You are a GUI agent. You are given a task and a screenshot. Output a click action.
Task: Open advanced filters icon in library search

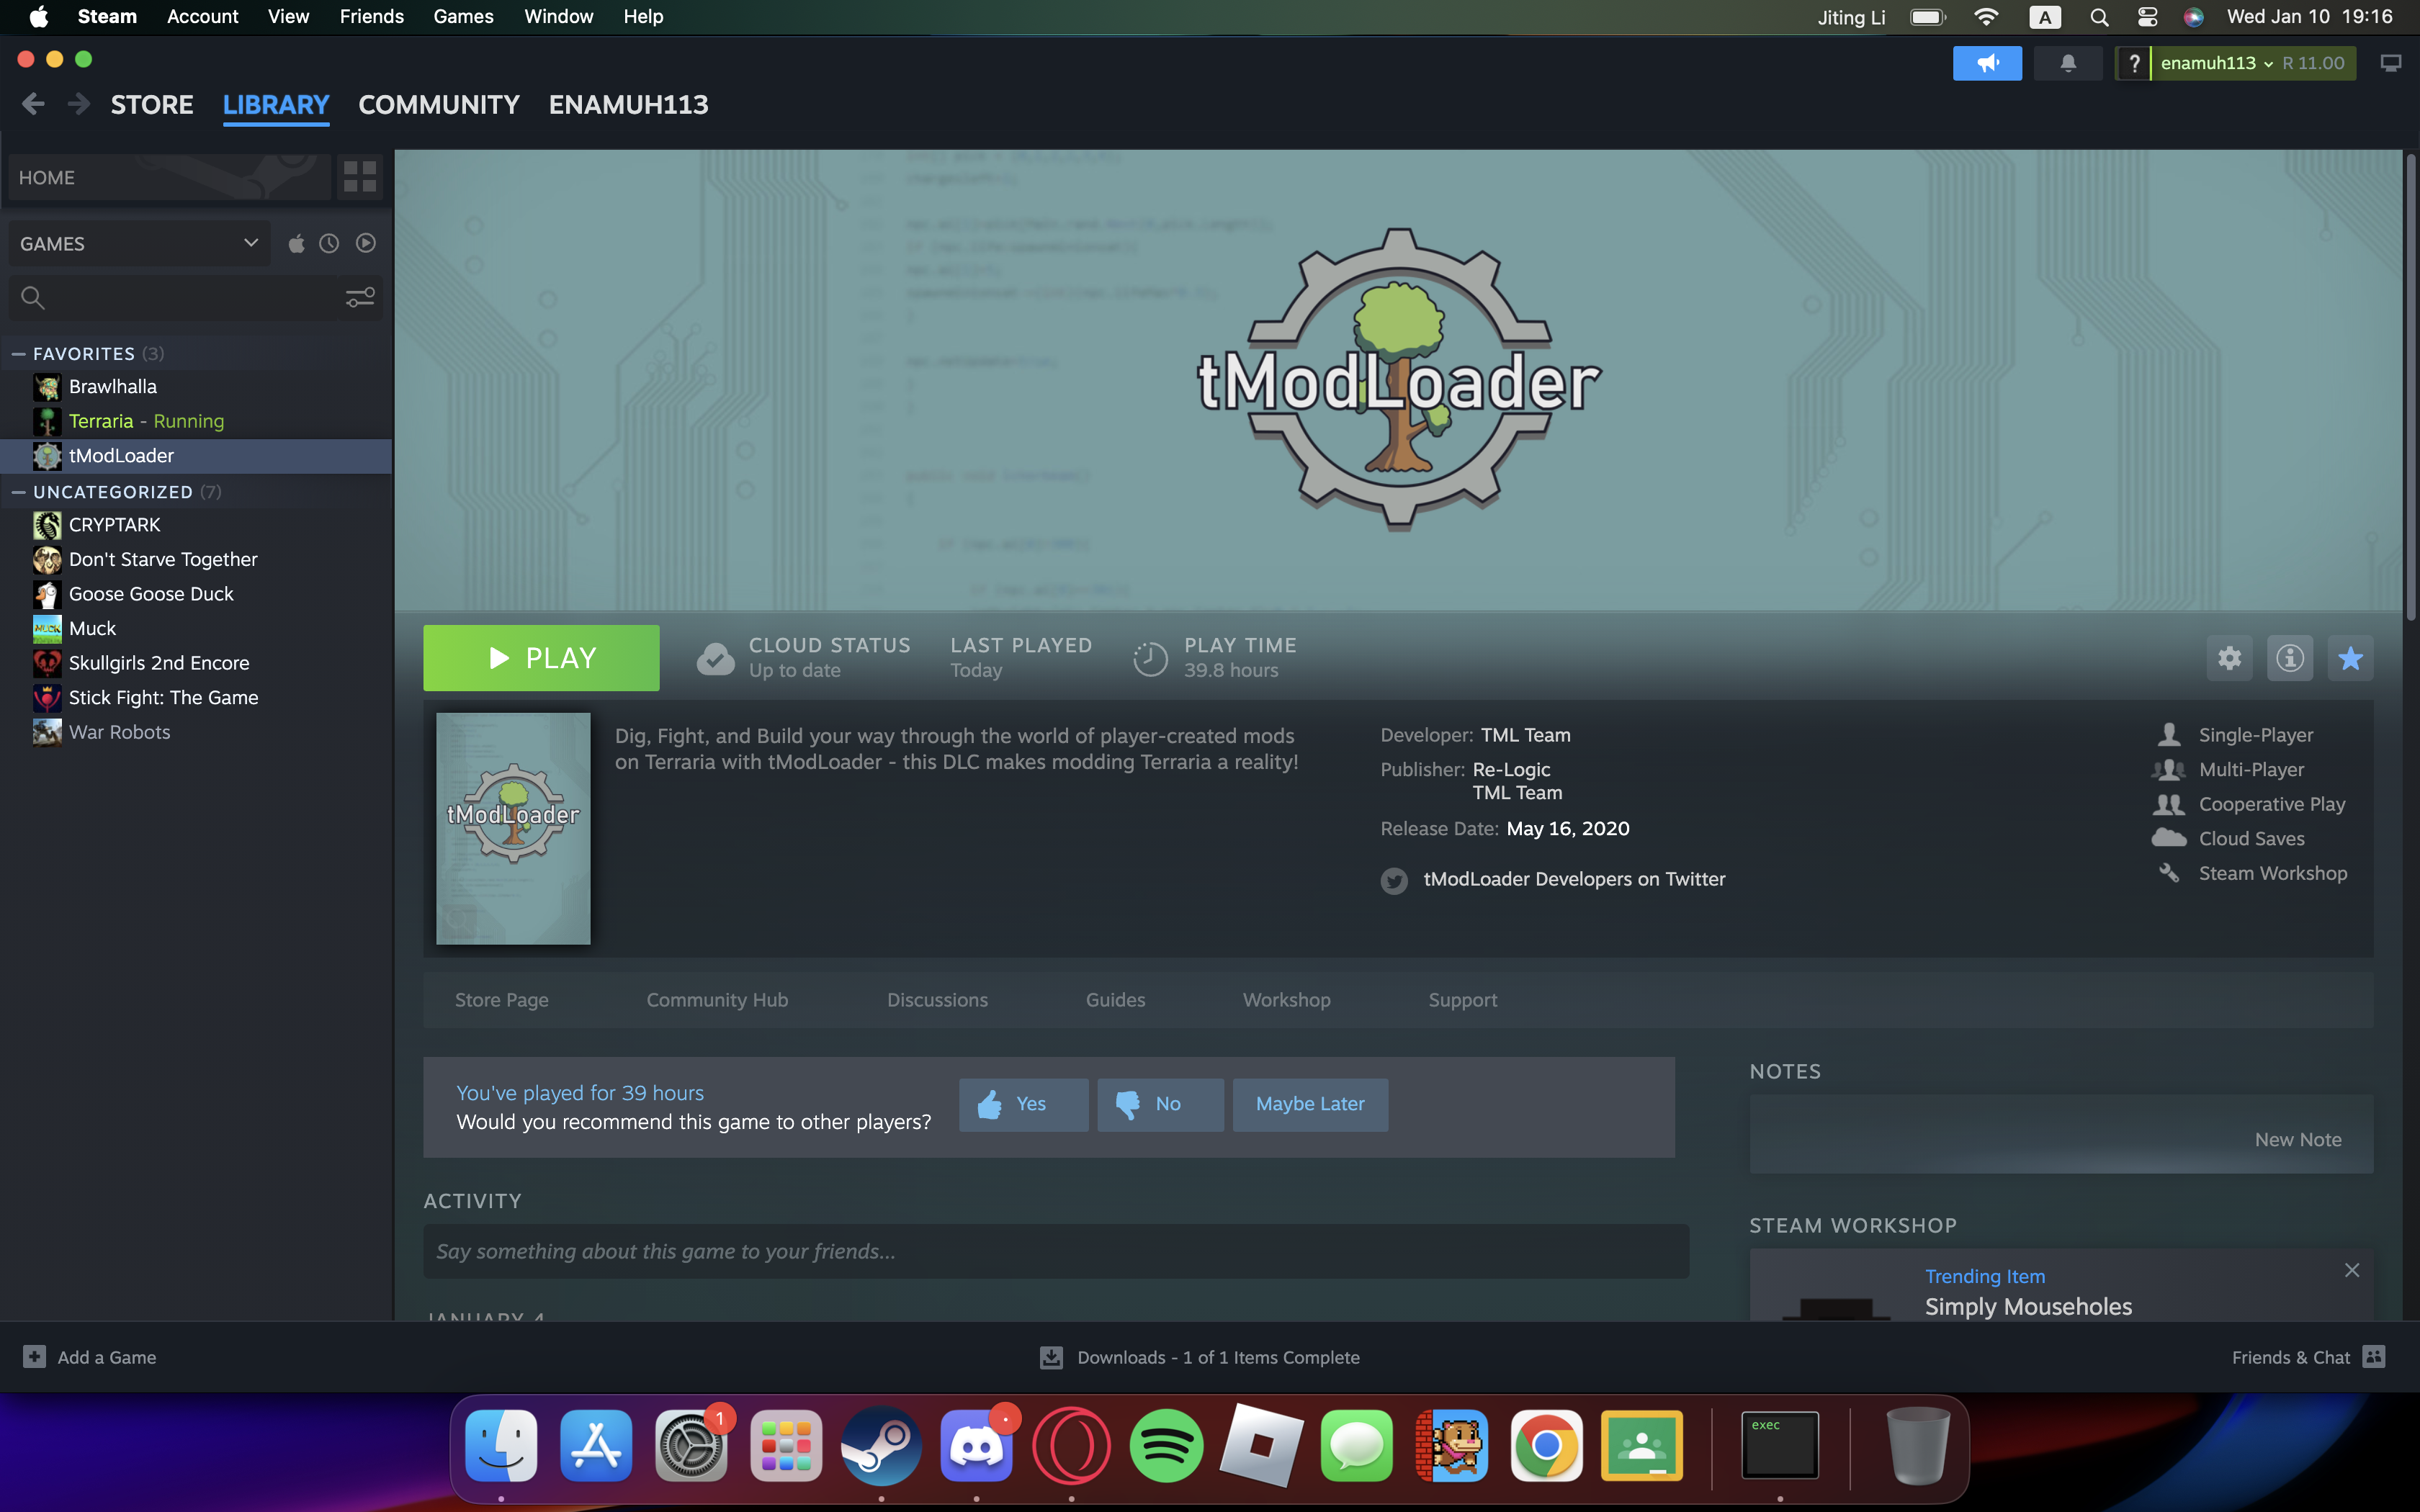359,297
